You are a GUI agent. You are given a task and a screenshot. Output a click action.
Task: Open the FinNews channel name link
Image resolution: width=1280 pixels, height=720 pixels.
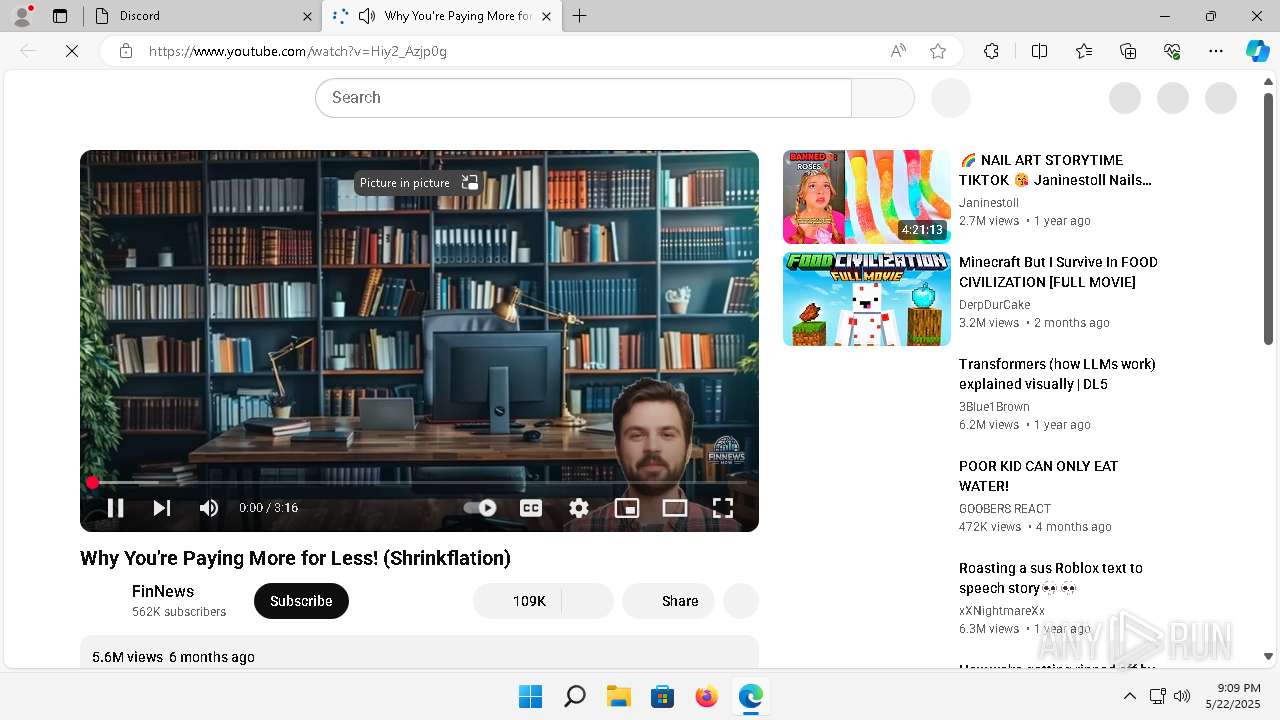(163, 591)
